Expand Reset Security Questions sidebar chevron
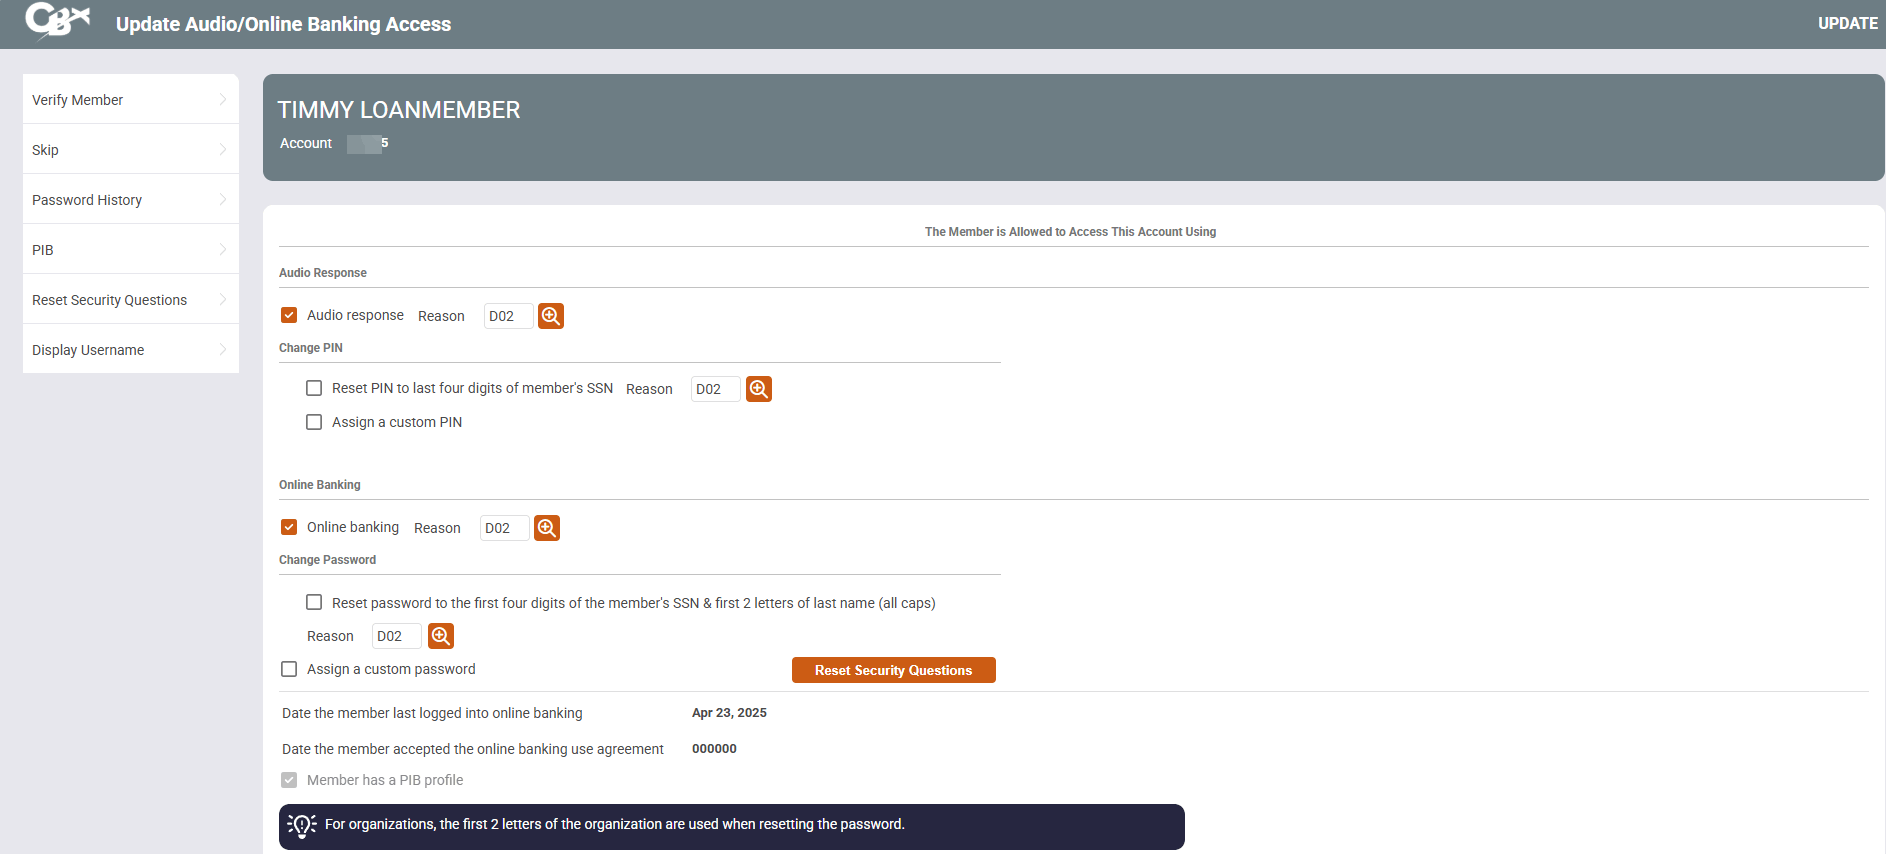This screenshot has width=1886, height=854. click(222, 300)
